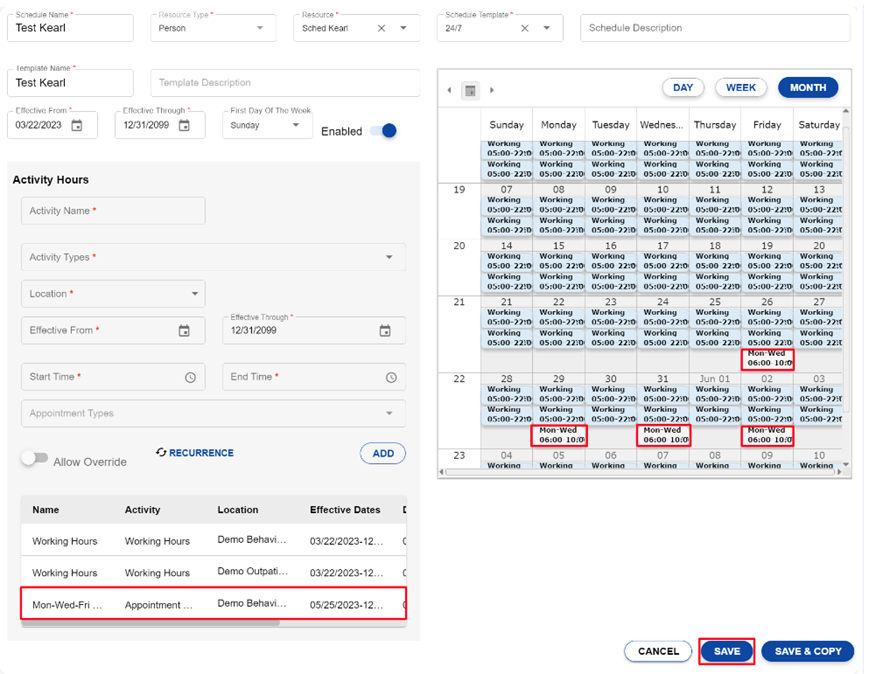This screenshot has height=674, width=869.
Task: Switch calendar to WEEK view
Action: point(741,88)
